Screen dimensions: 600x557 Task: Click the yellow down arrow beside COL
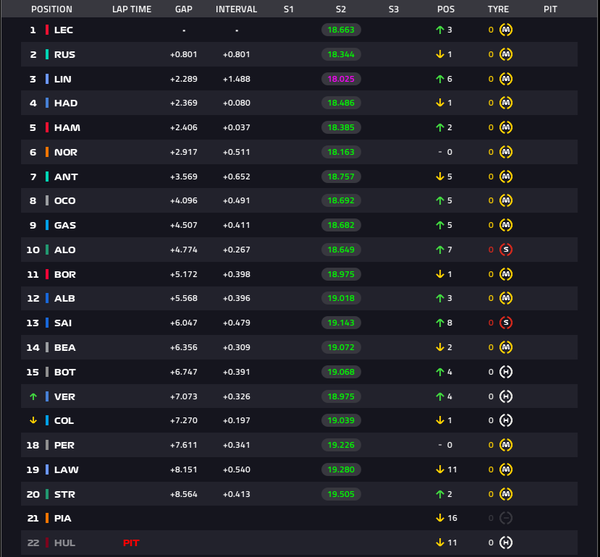tap(33, 420)
